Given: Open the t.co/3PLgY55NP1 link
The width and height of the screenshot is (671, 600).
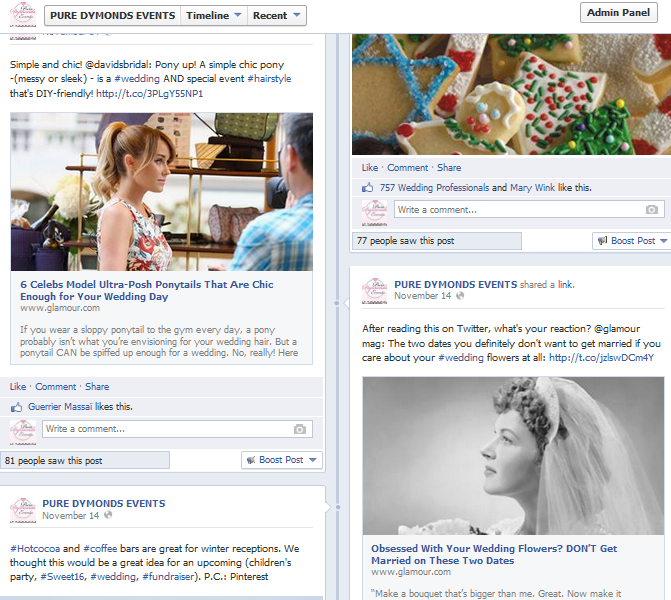Looking at the screenshot, I should (x=149, y=93).
